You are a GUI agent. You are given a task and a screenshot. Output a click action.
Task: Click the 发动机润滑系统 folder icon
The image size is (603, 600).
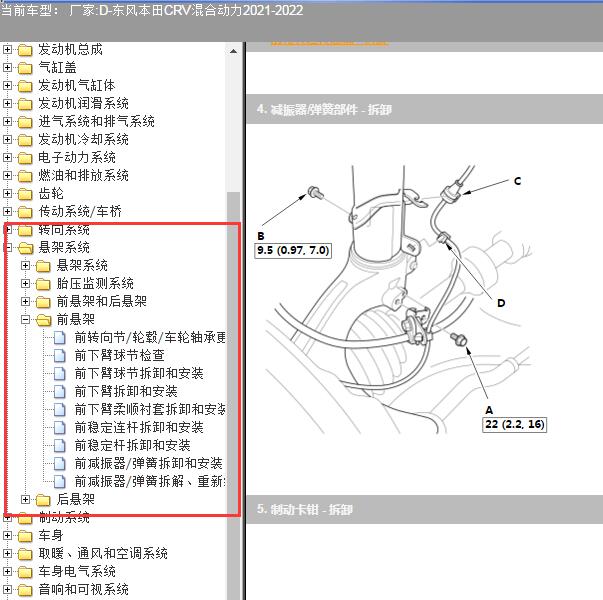[x=25, y=104]
